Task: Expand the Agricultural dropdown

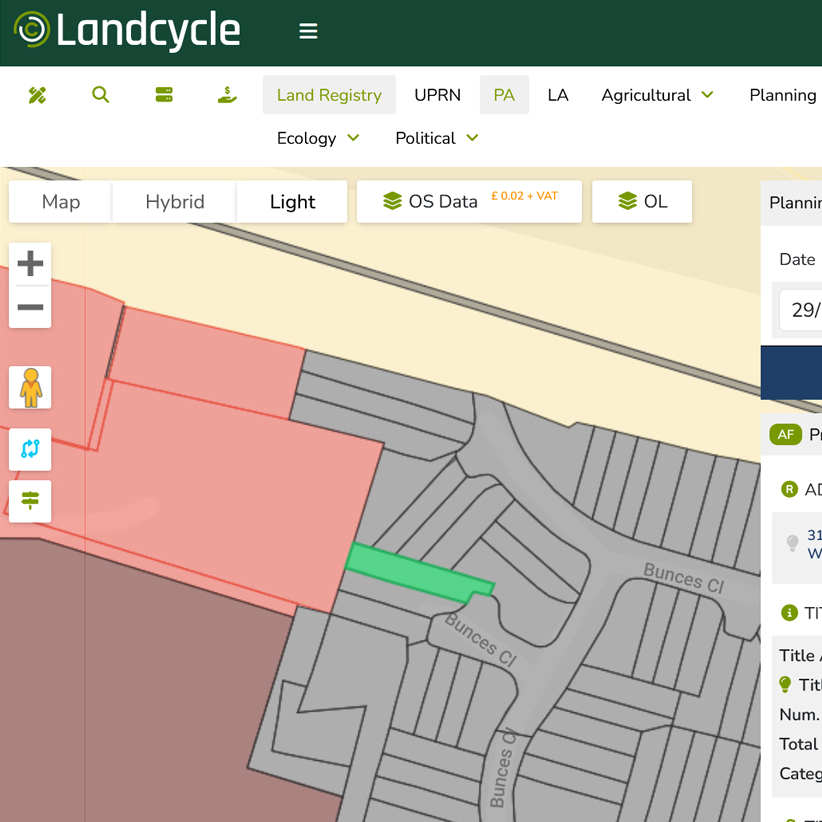Action: point(657,95)
